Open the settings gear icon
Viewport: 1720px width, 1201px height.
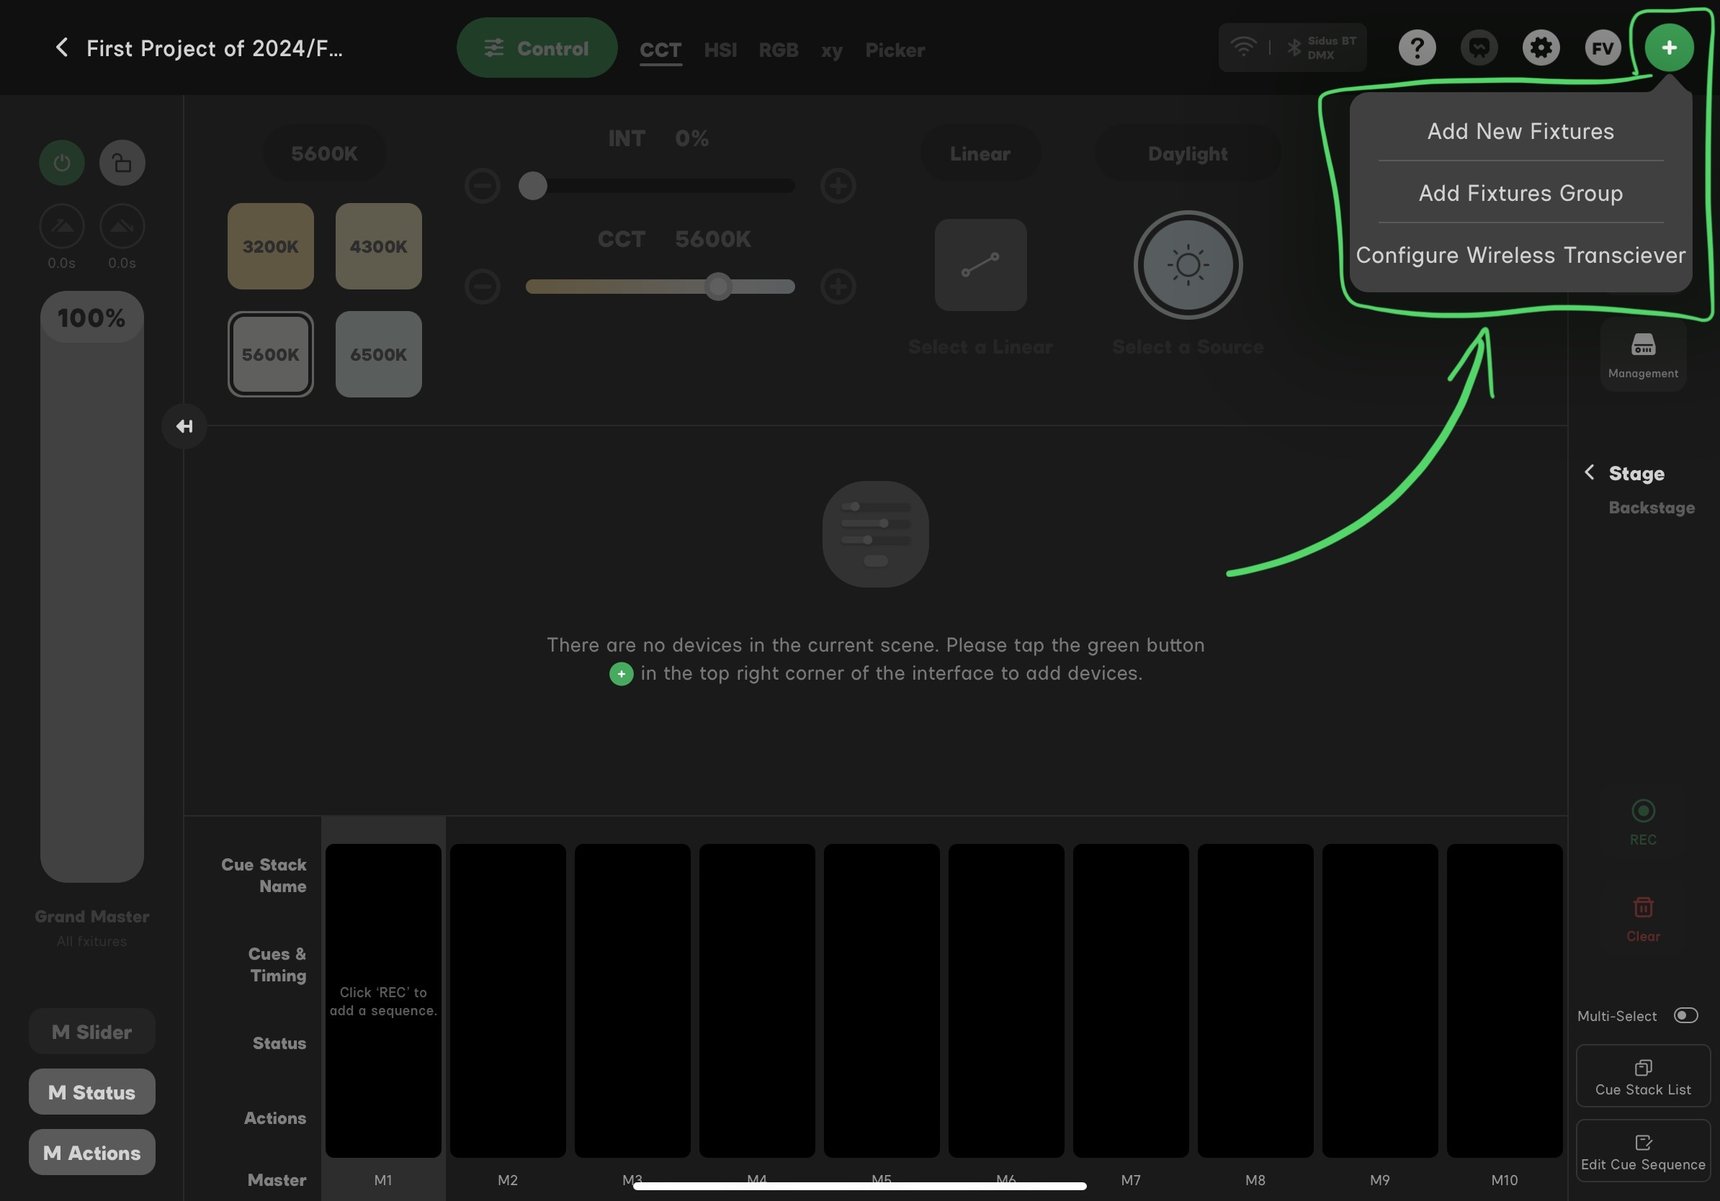click(1540, 47)
